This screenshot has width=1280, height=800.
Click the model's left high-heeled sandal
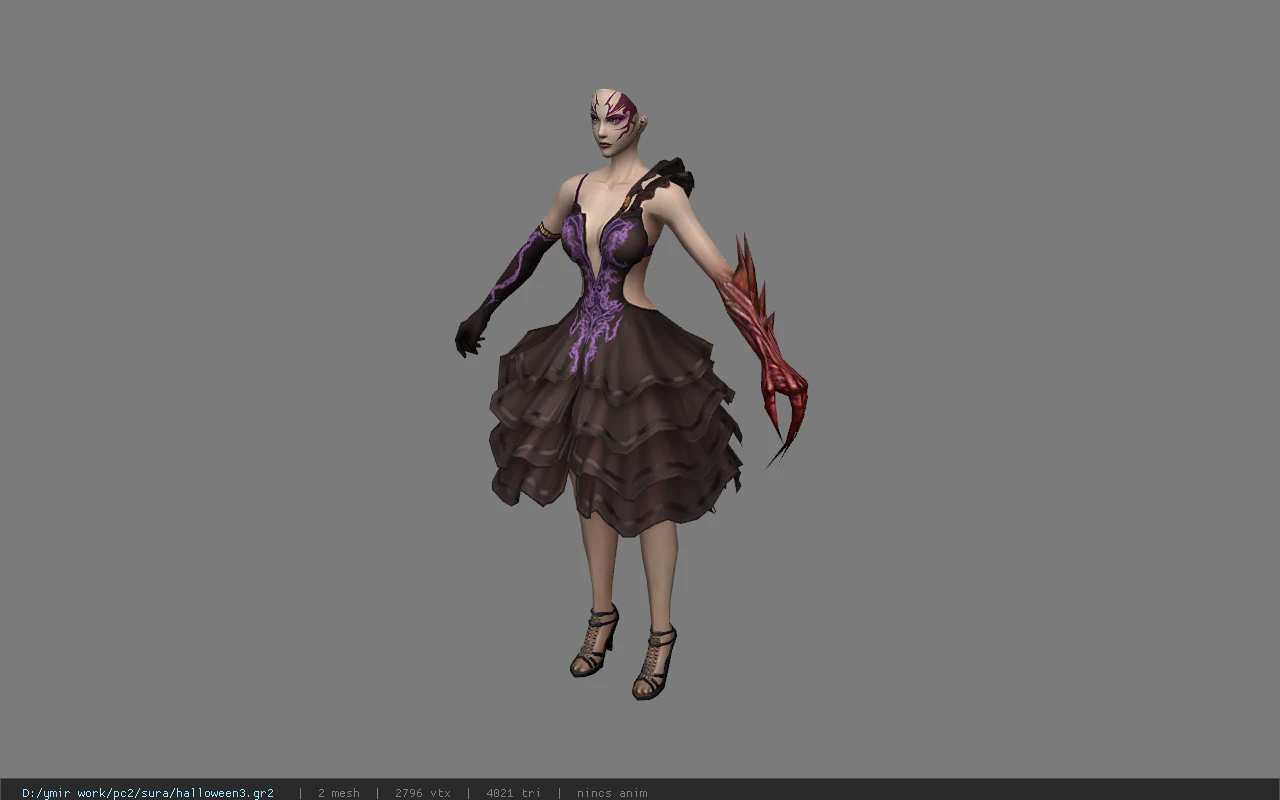[x=654, y=662]
